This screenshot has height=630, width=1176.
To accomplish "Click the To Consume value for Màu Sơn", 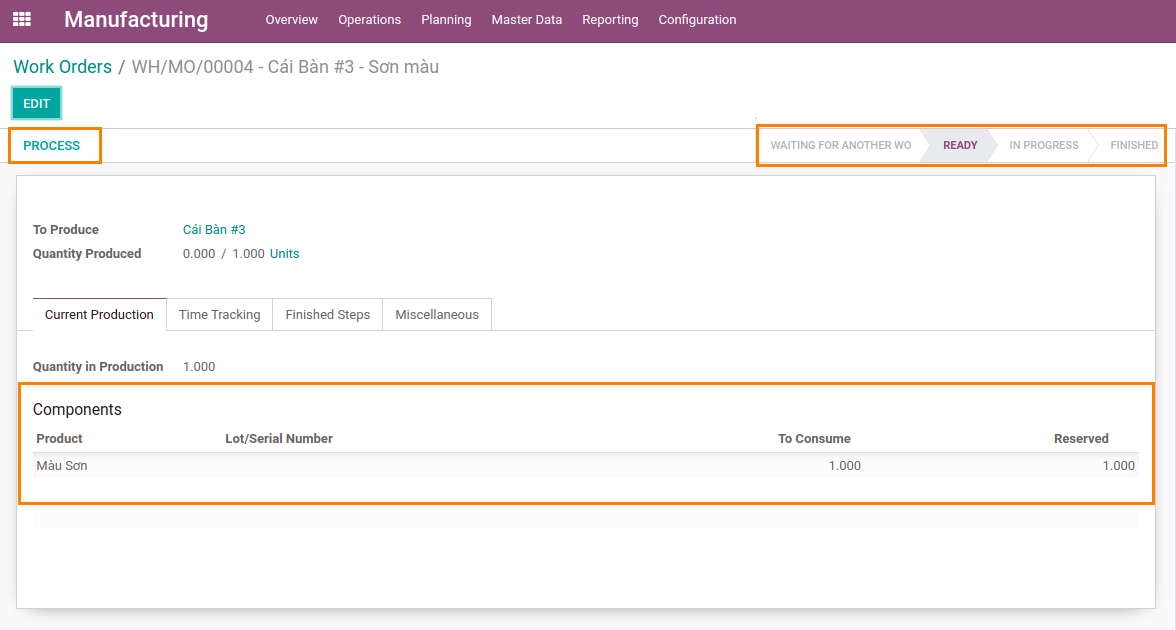I will (x=844, y=466).
